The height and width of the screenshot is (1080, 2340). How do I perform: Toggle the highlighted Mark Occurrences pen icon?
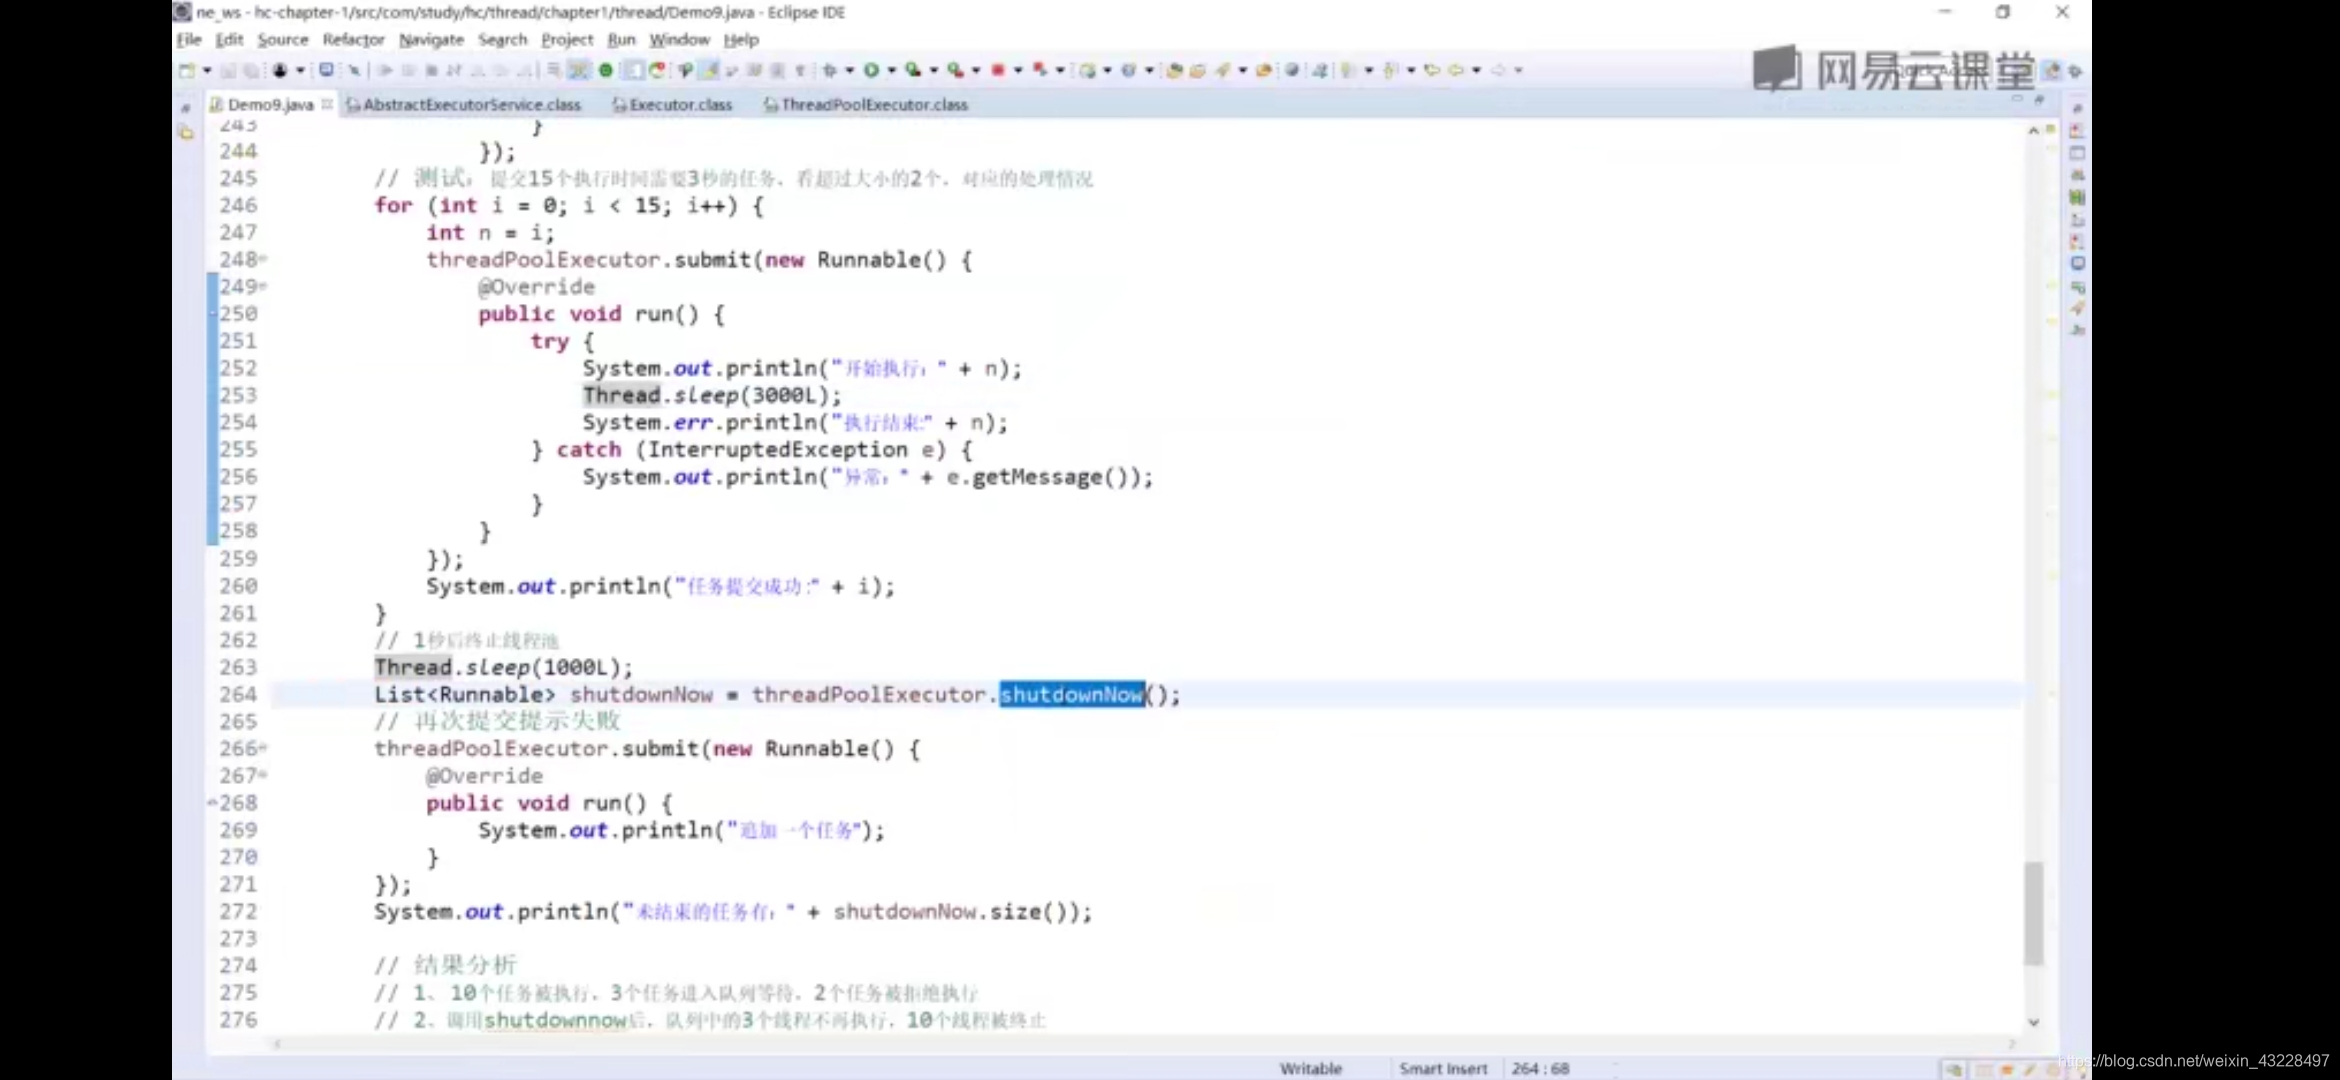click(x=708, y=70)
